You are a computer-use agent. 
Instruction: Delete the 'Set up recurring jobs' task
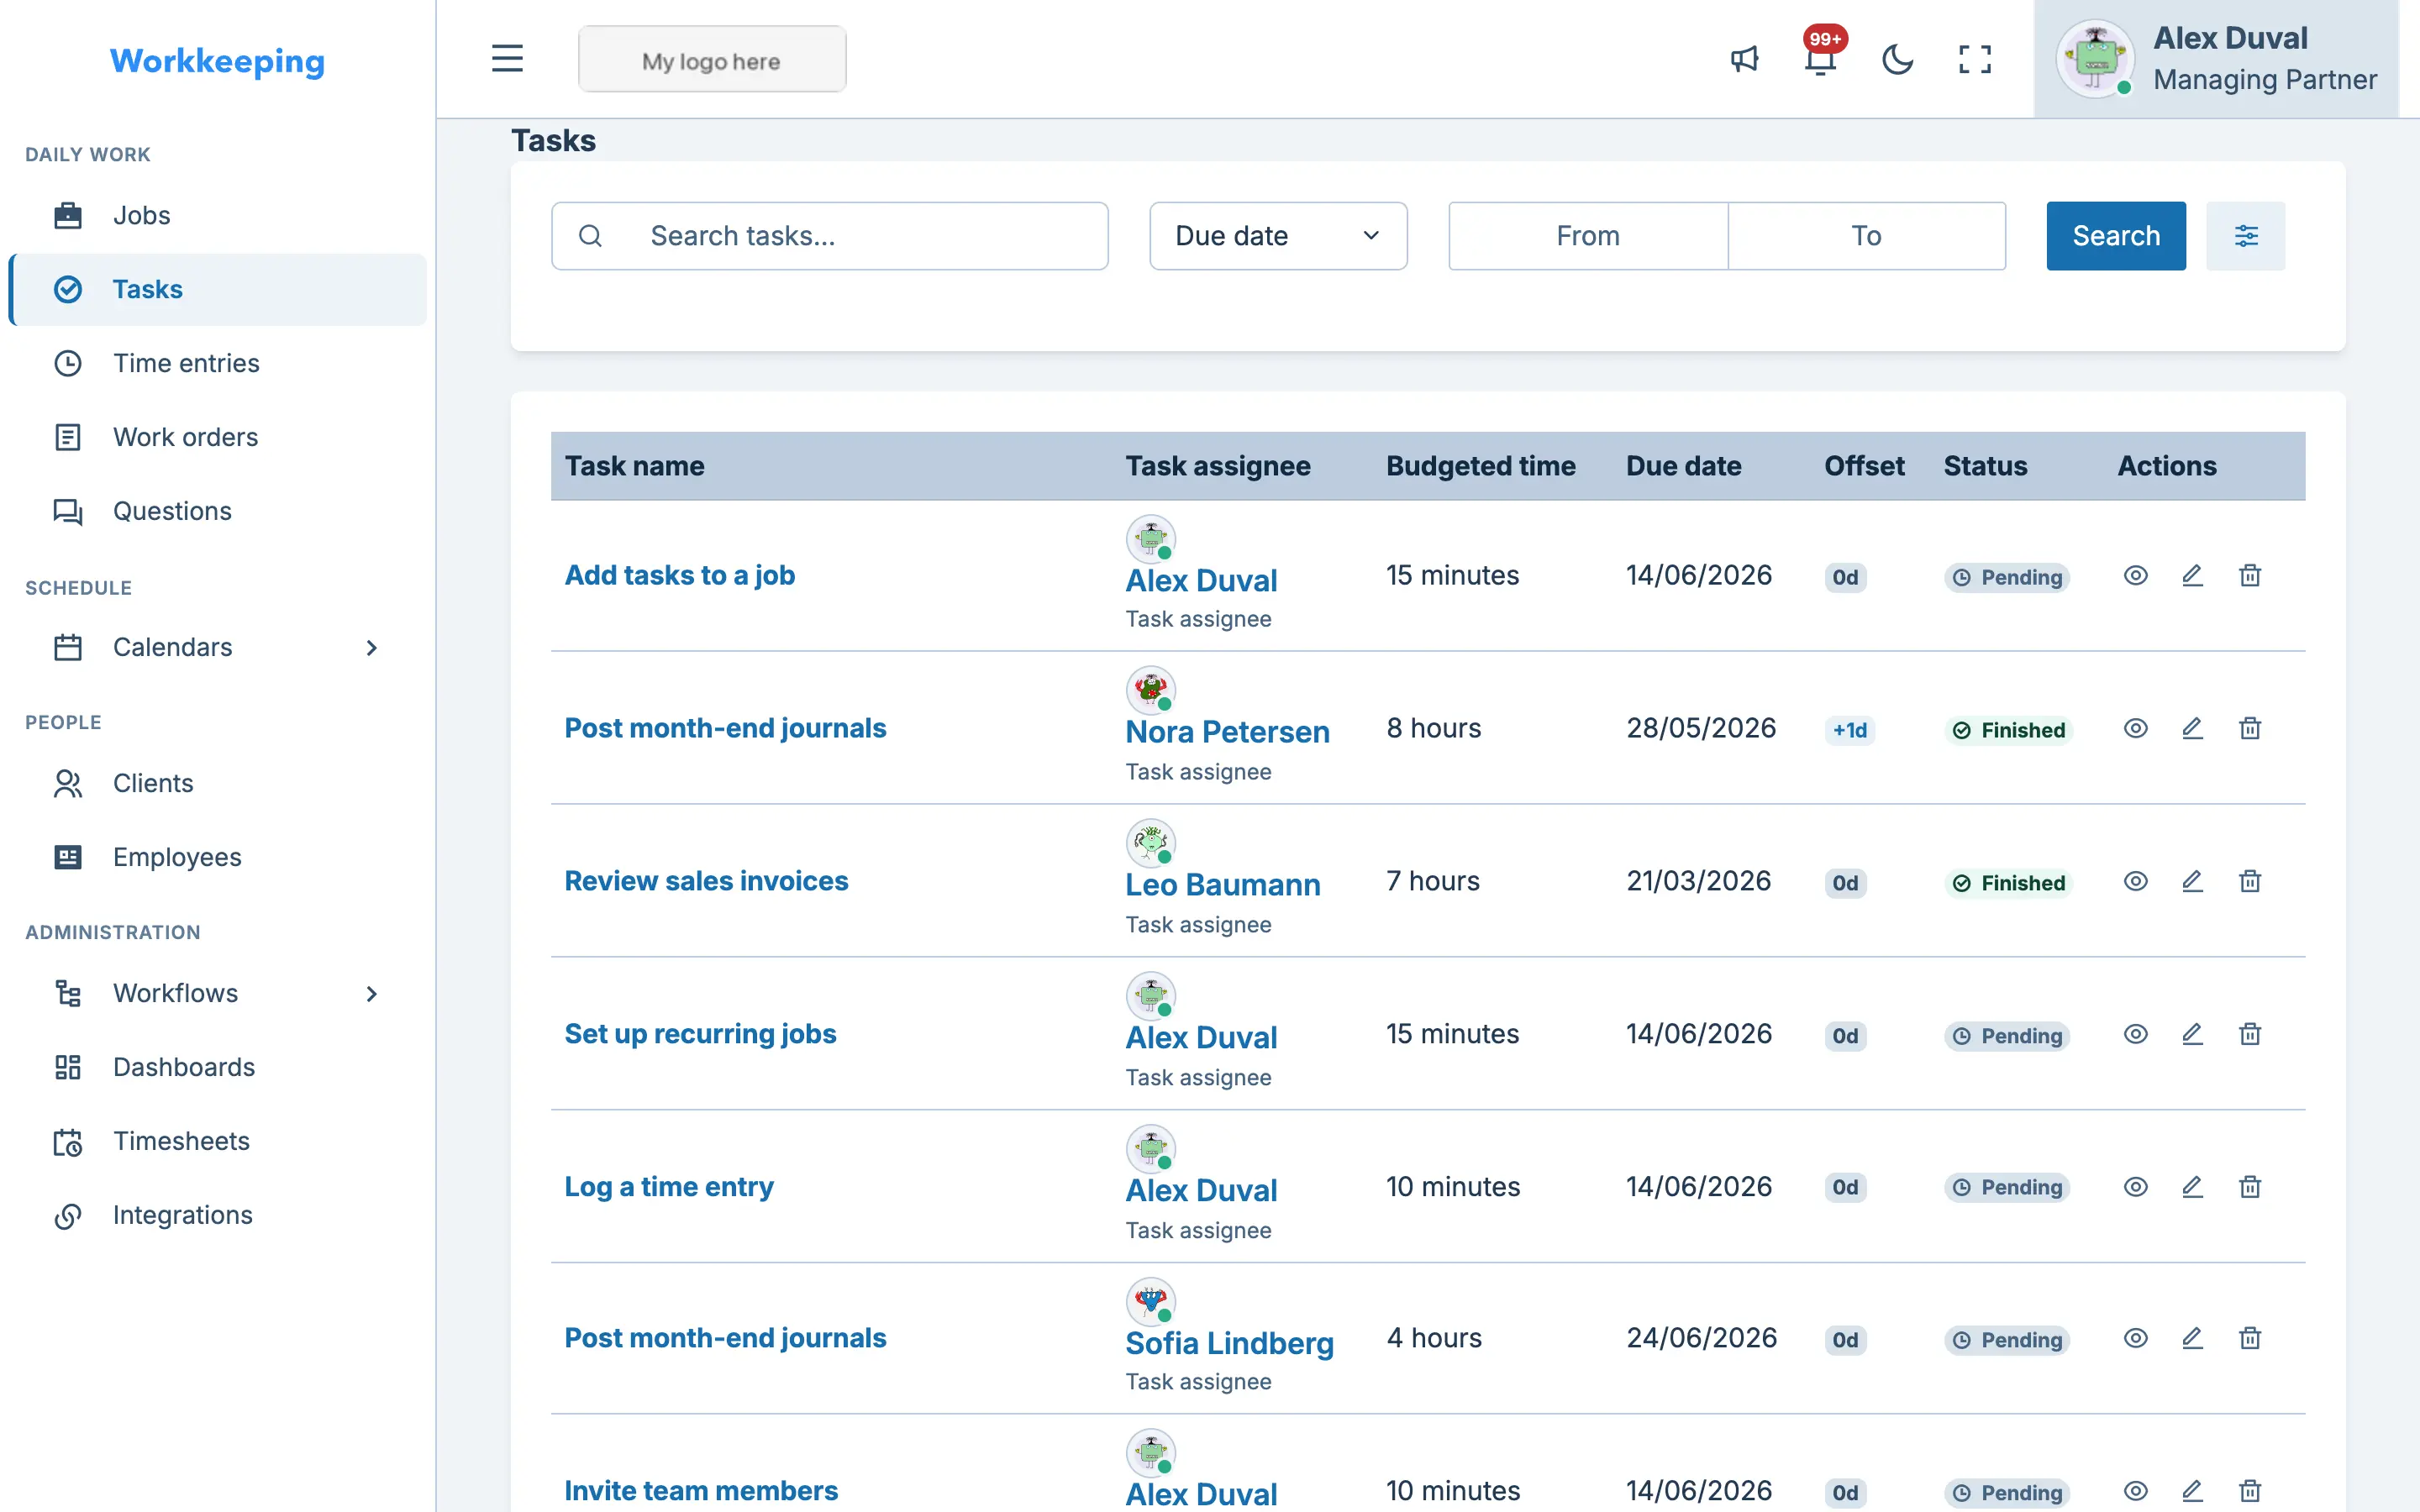2250,1034
